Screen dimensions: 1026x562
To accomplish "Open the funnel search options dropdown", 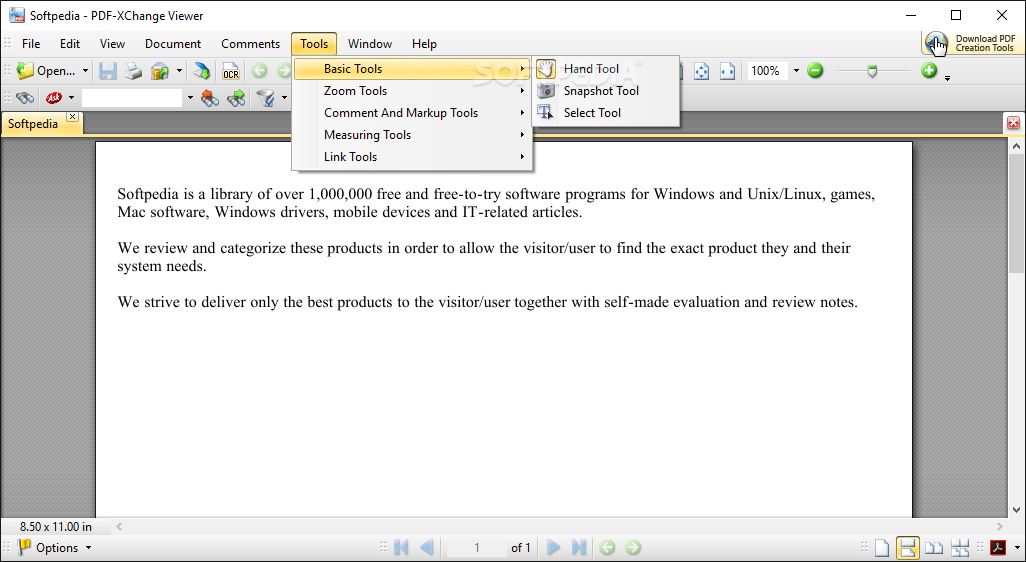I will click(x=284, y=98).
